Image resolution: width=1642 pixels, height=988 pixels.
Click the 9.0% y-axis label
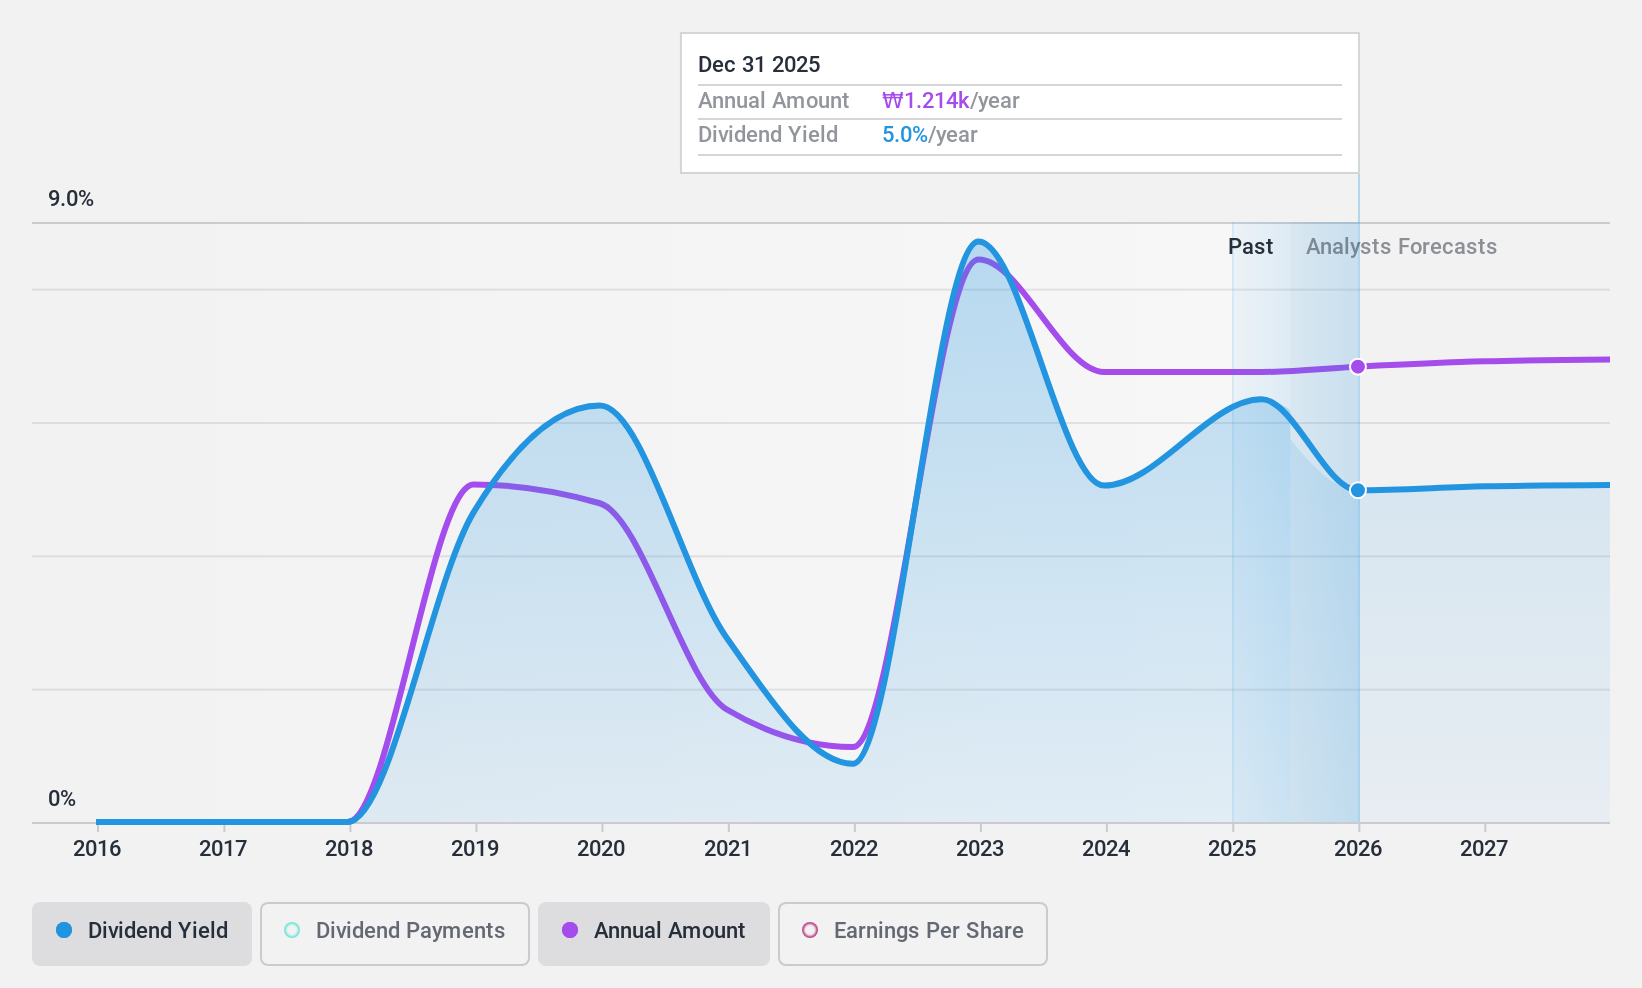pos(71,199)
